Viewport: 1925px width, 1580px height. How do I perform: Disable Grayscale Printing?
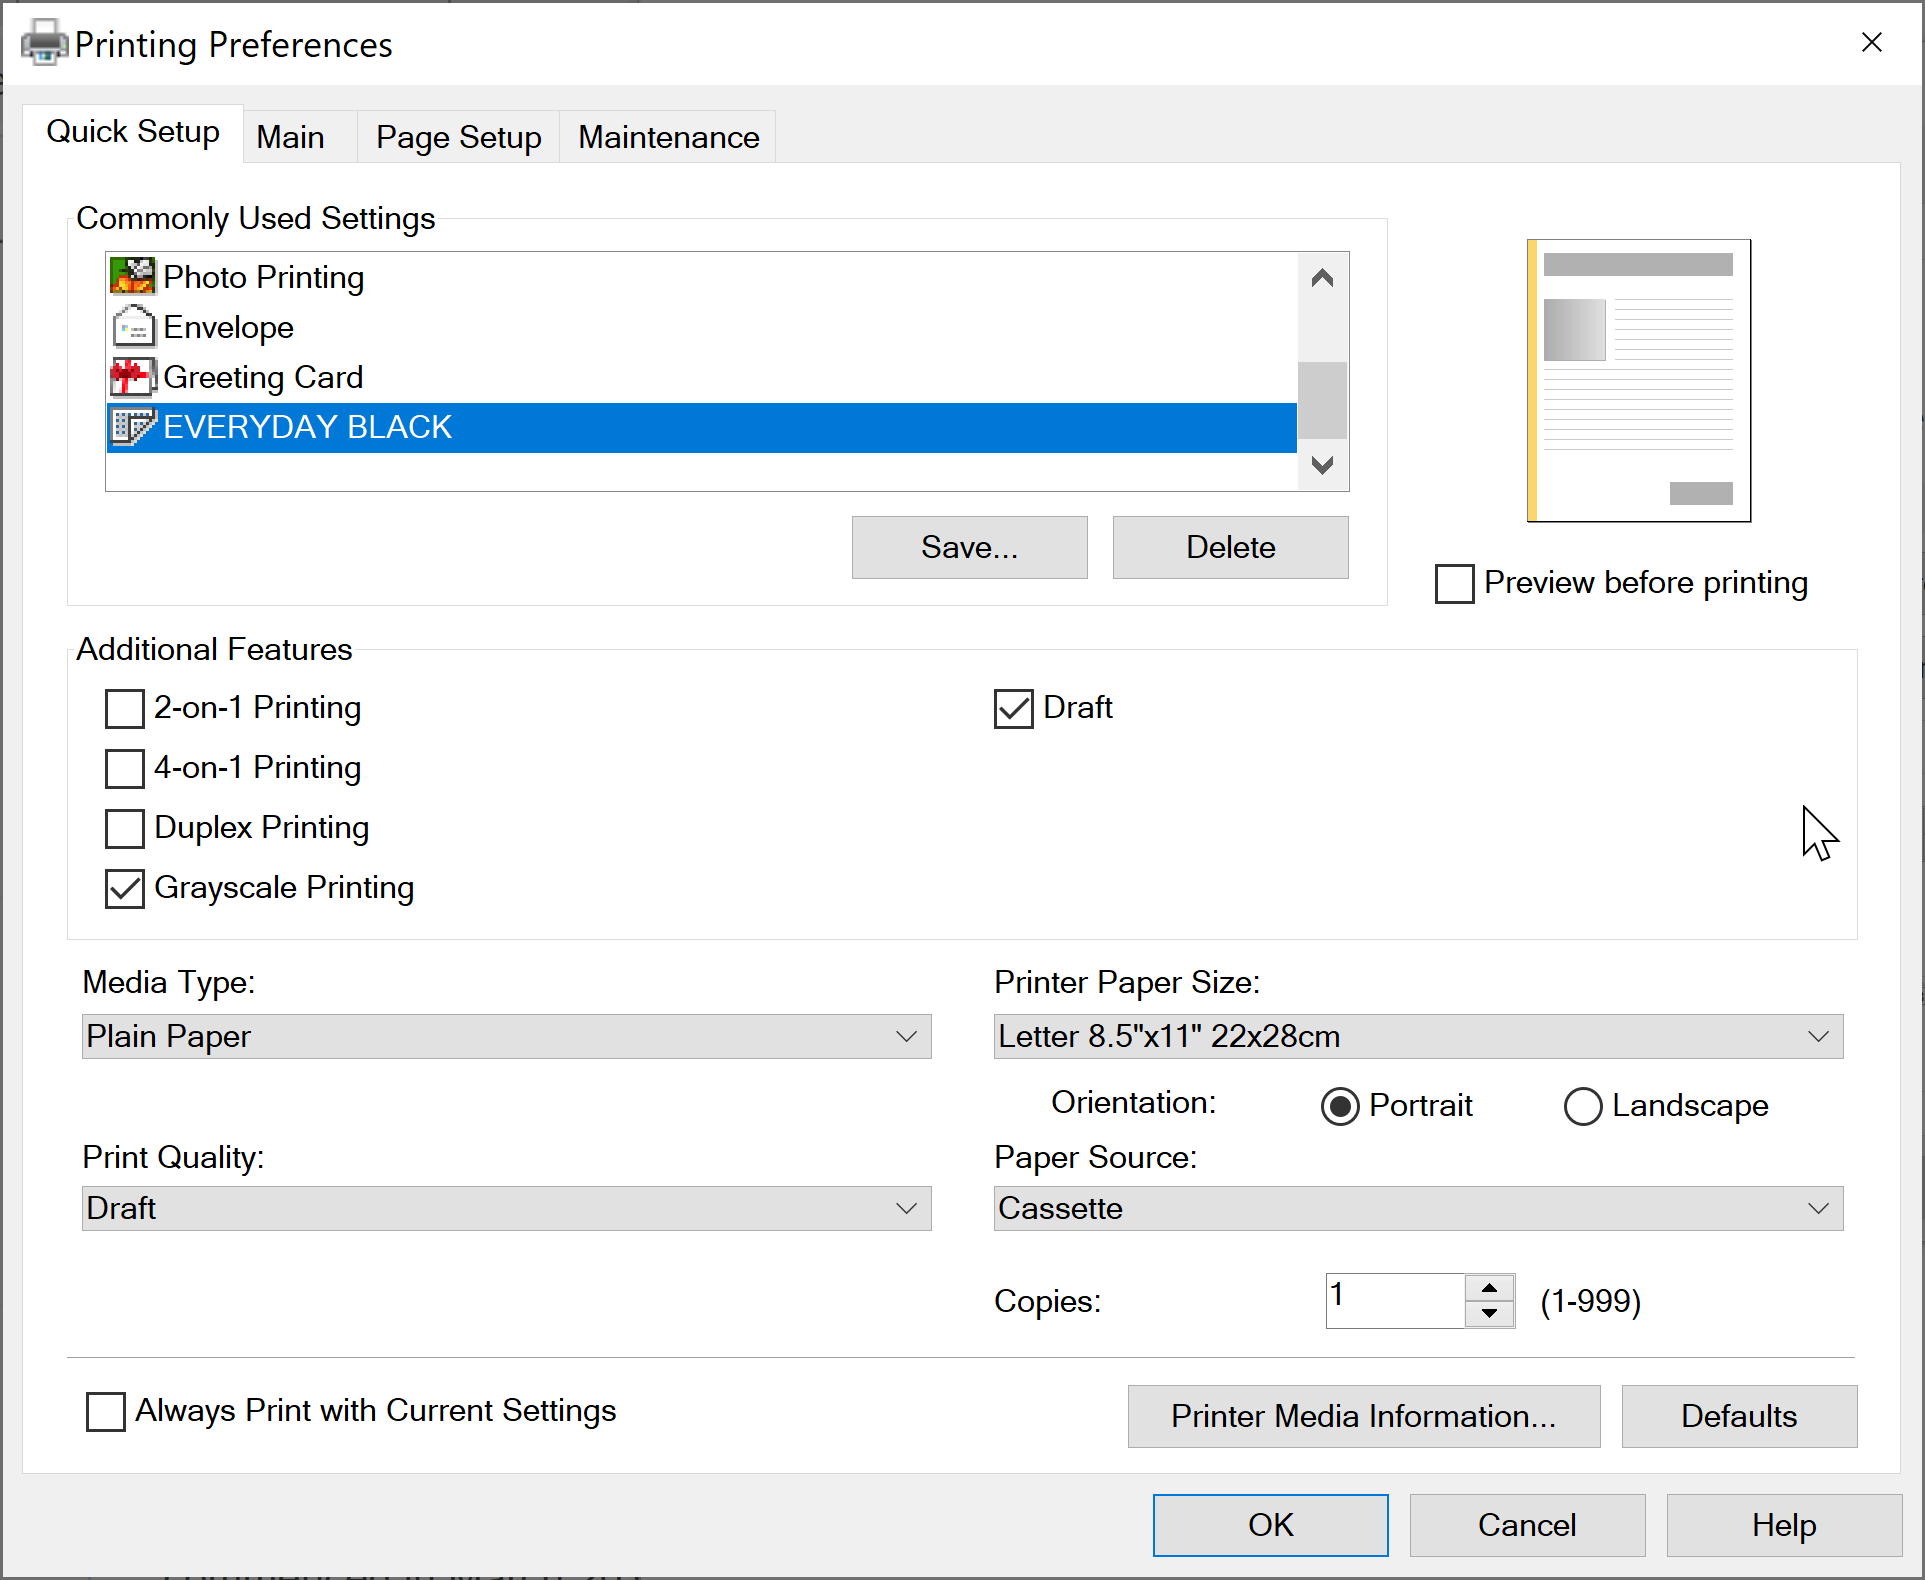click(x=124, y=889)
